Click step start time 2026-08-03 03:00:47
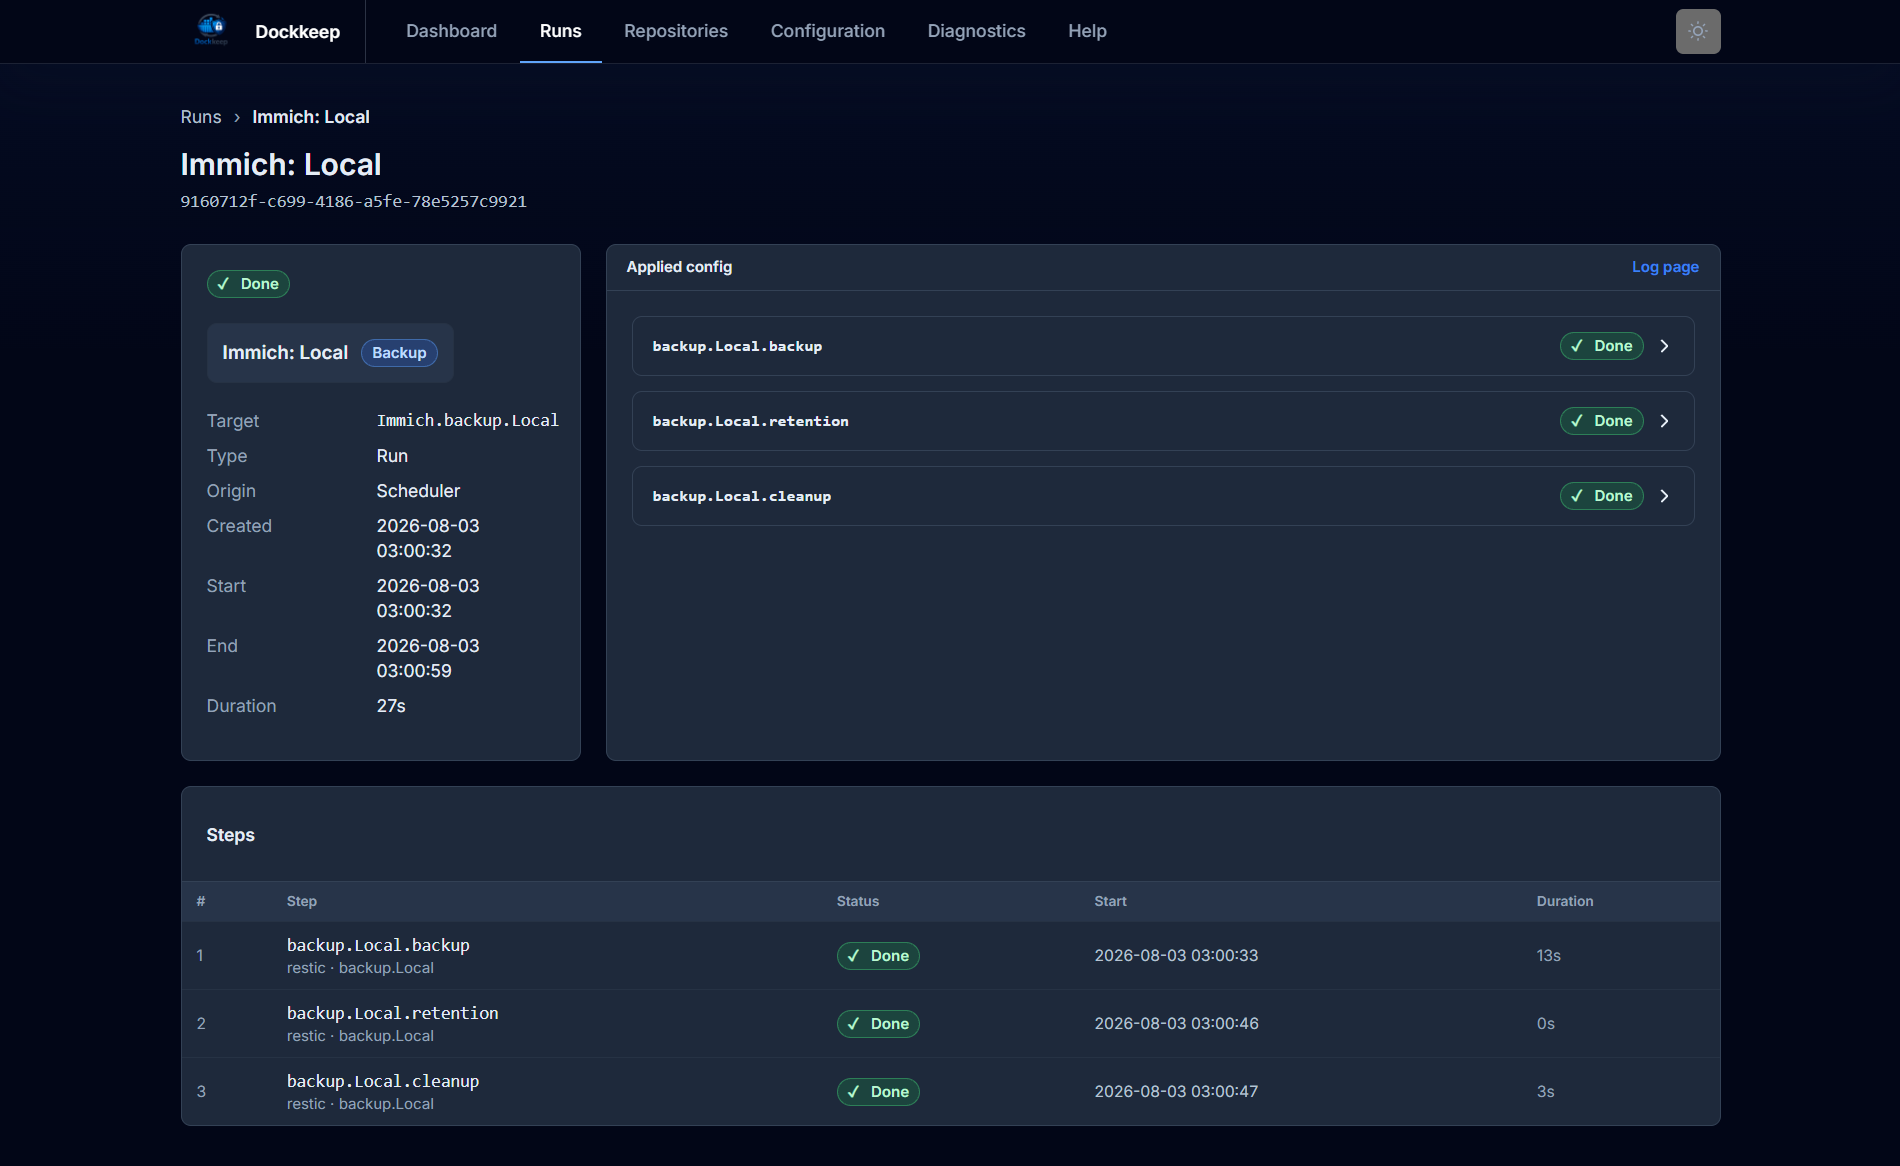This screenshot has width=1900, height=1166. pos(1176,1092)
